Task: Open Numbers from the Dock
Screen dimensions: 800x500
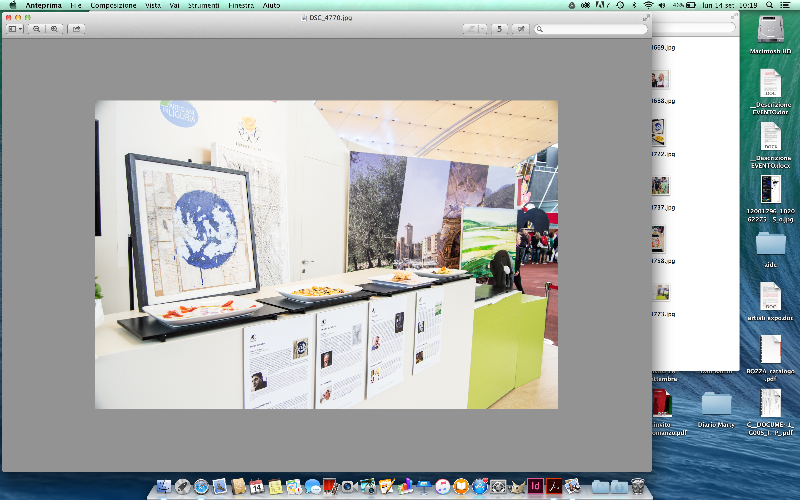Action: click(406, 487)
